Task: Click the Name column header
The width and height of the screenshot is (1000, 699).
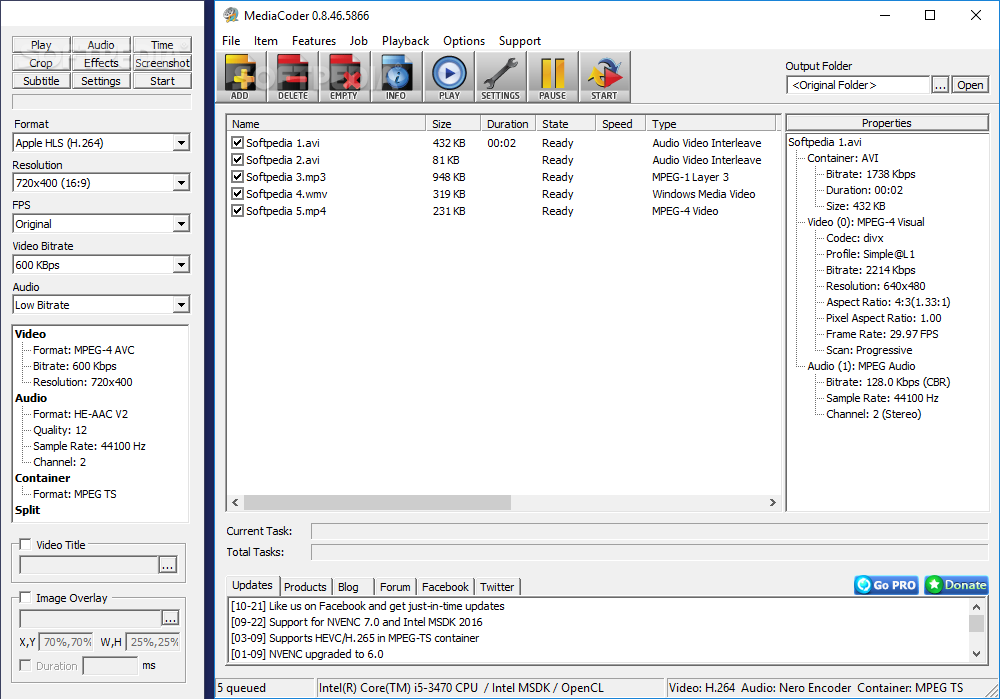Action: (x=326, y=124)
